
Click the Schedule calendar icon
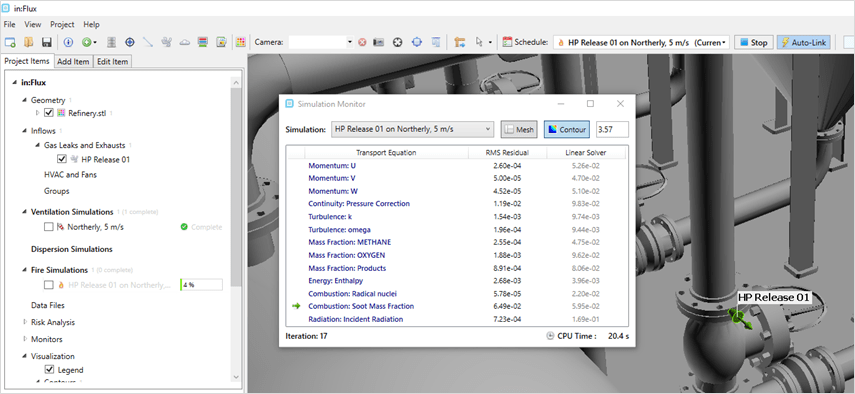click(507, 42)
